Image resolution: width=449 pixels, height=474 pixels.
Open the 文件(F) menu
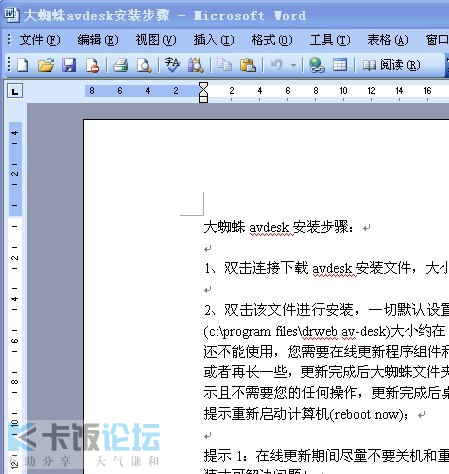tap(40, 40)
